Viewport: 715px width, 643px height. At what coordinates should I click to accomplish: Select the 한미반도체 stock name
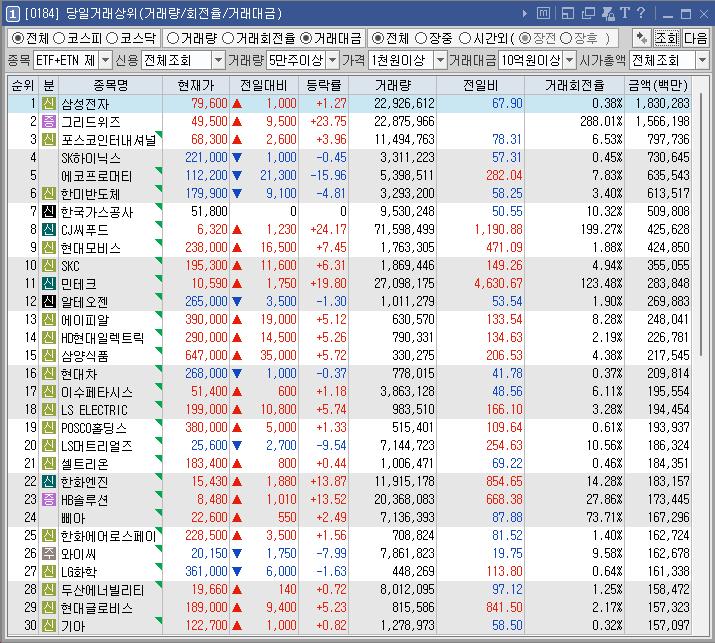point(90,194)
